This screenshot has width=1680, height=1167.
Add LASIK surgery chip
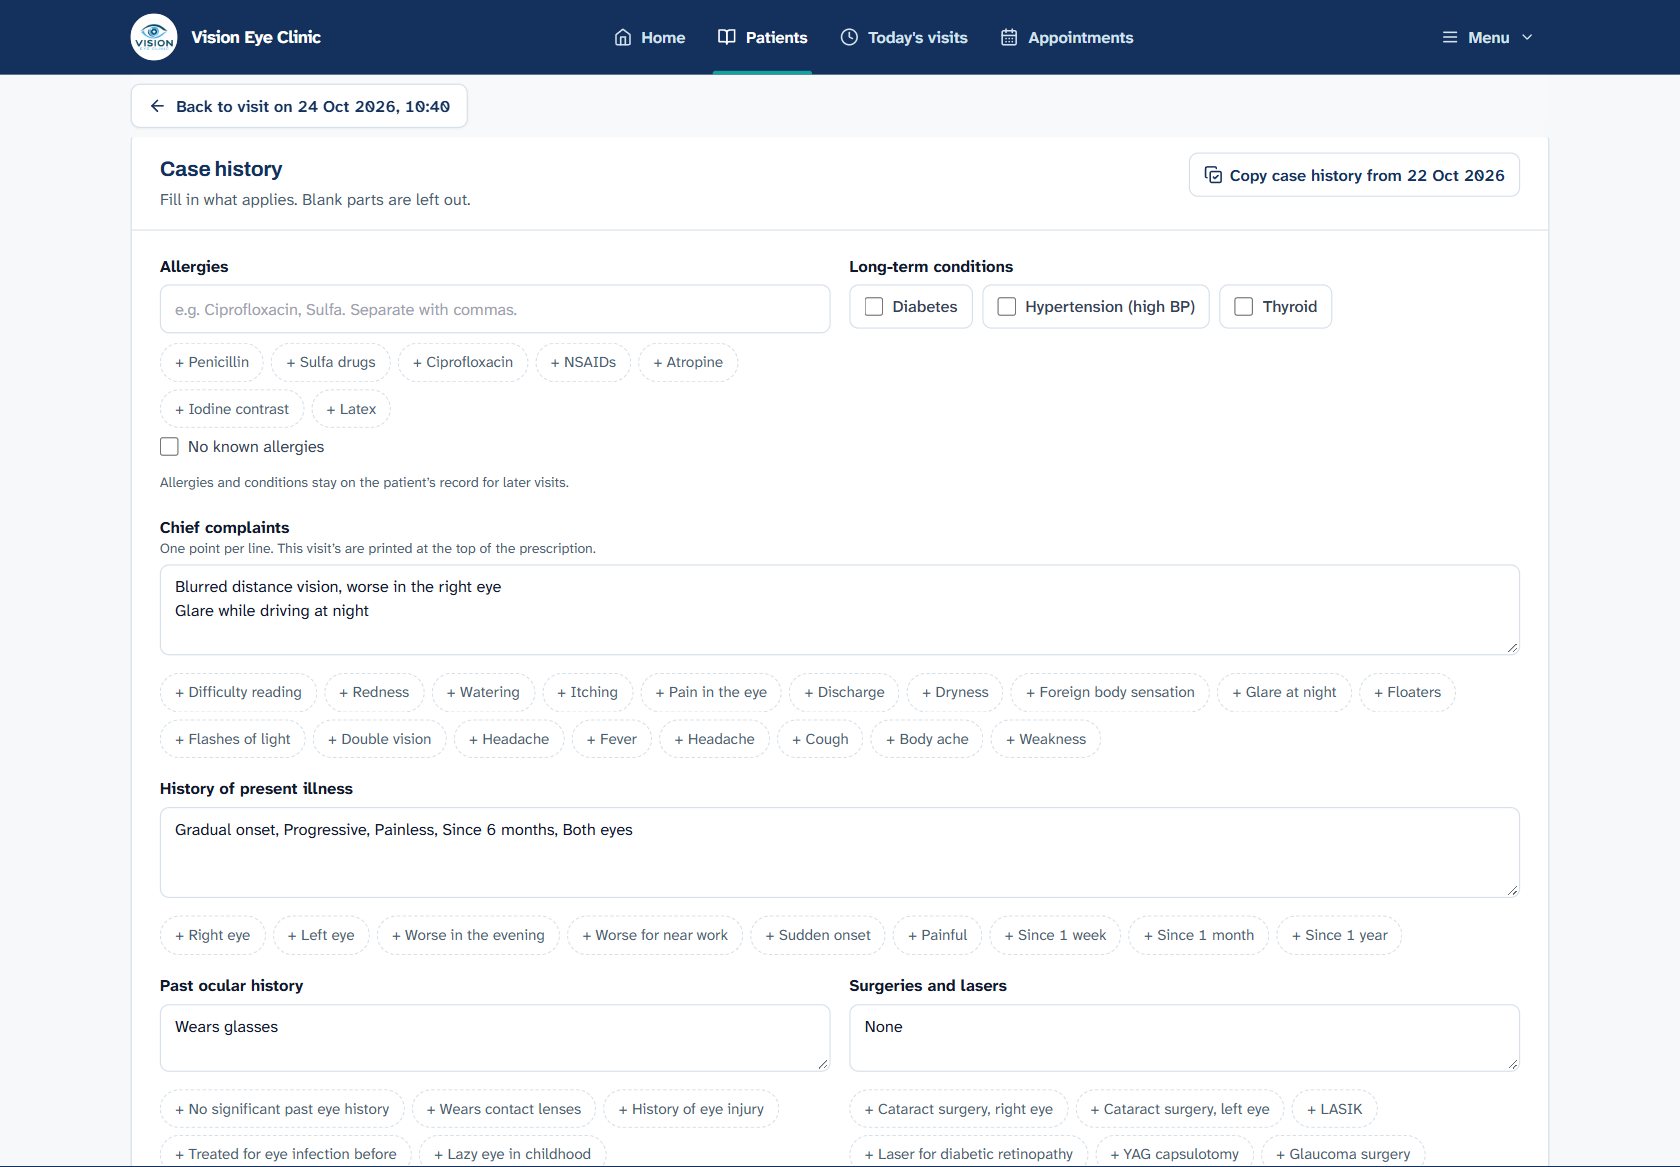[x=1335, y=1109]
